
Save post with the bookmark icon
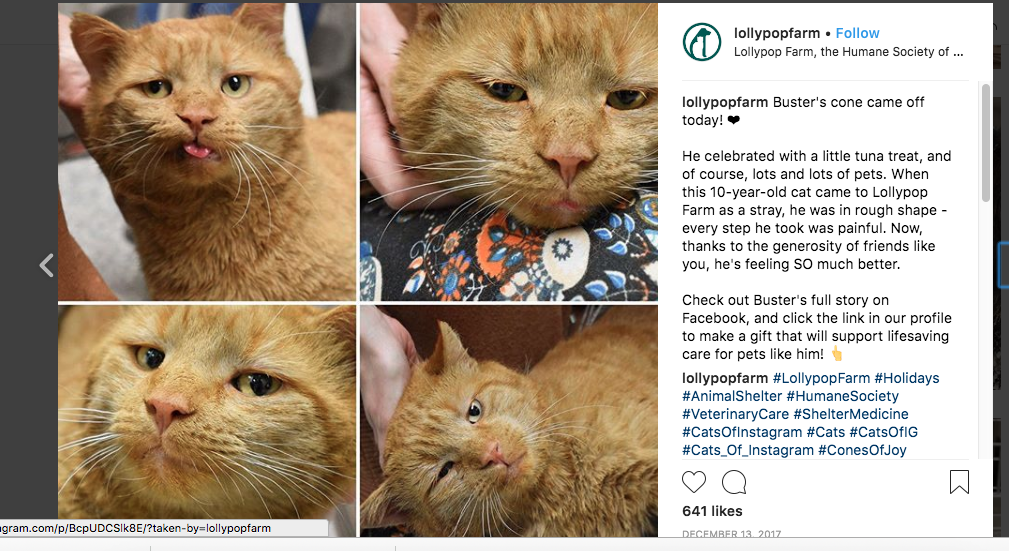pos(959,483)
